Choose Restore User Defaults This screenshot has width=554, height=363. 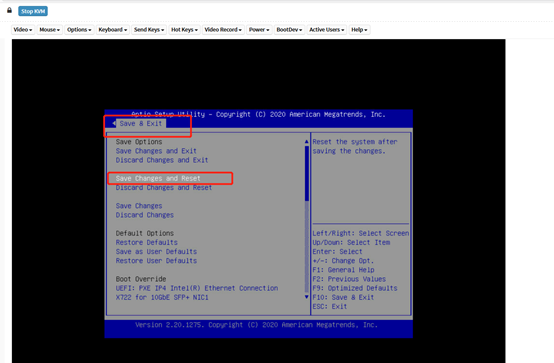156,261
